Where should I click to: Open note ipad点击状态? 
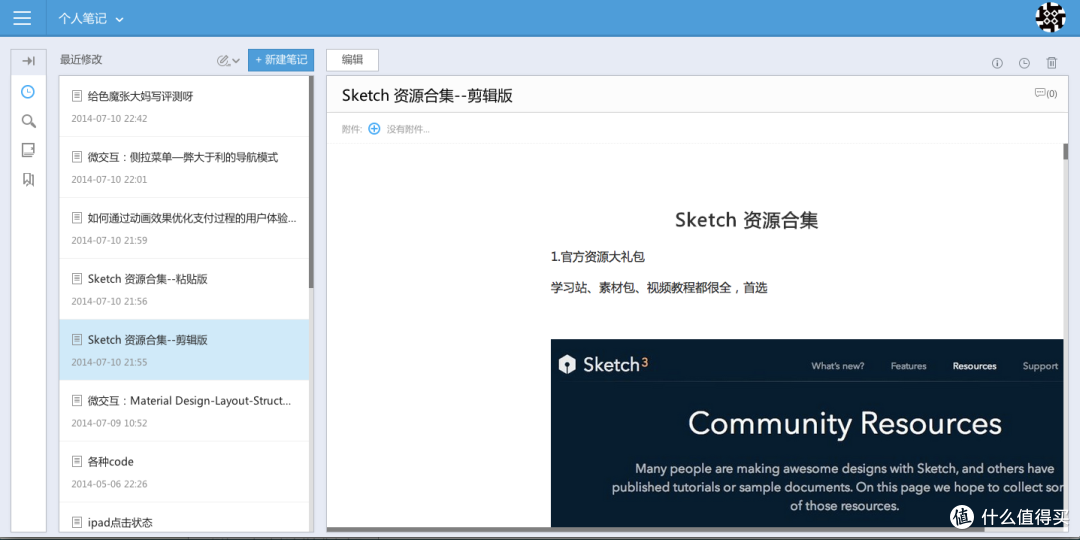point(184,517)
